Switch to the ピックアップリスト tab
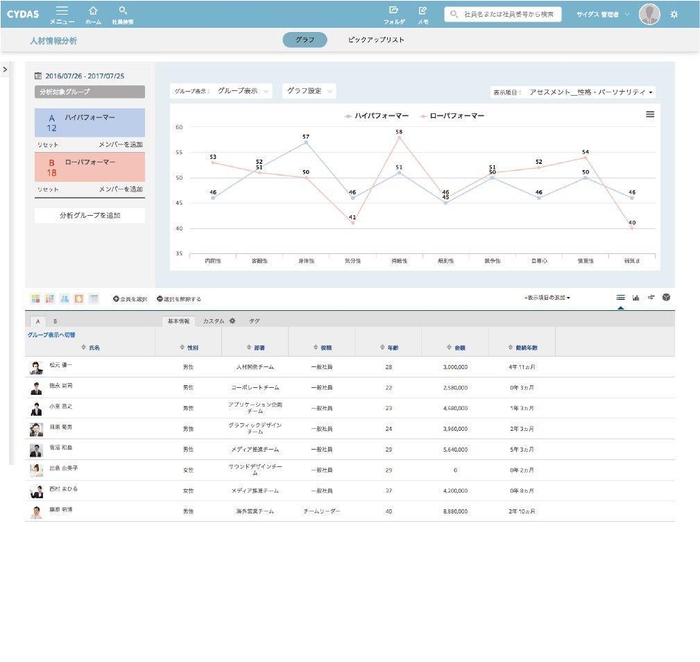Image resolution: width=700 pixels, height=662 pixels. (x=376, y=41)
